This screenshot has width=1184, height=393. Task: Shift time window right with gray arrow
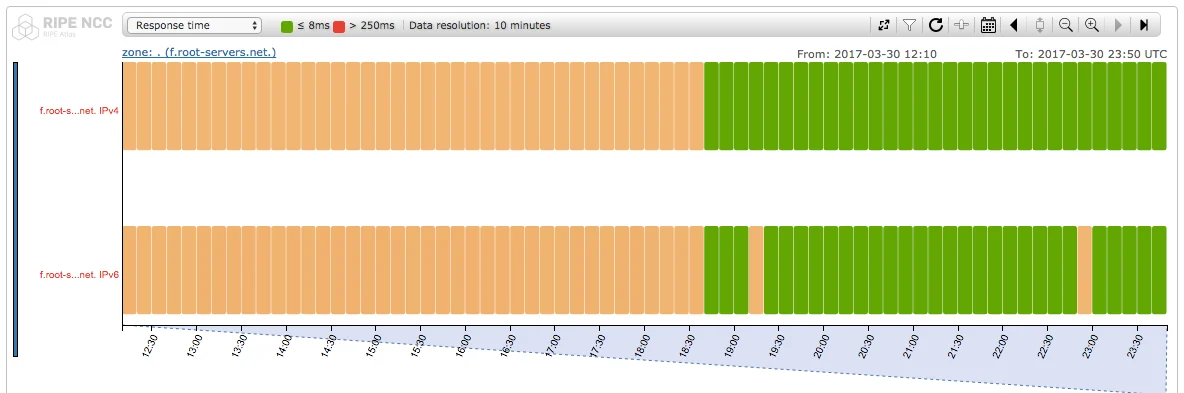[x=1118, y=25]
